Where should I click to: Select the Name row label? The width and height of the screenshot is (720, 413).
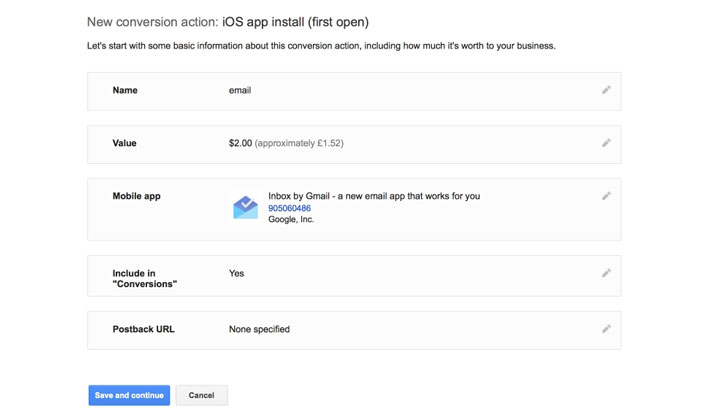125,90
